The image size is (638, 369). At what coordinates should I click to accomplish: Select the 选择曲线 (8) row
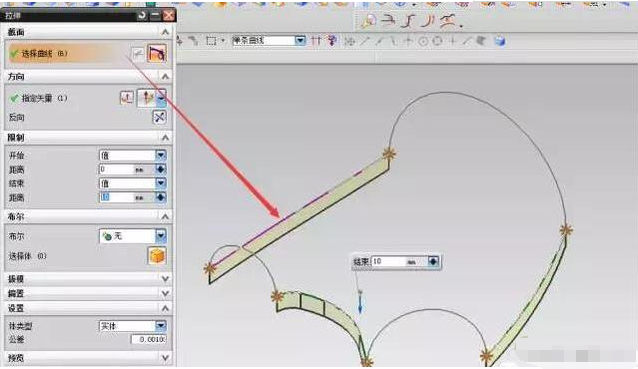(x=68, y=54)
